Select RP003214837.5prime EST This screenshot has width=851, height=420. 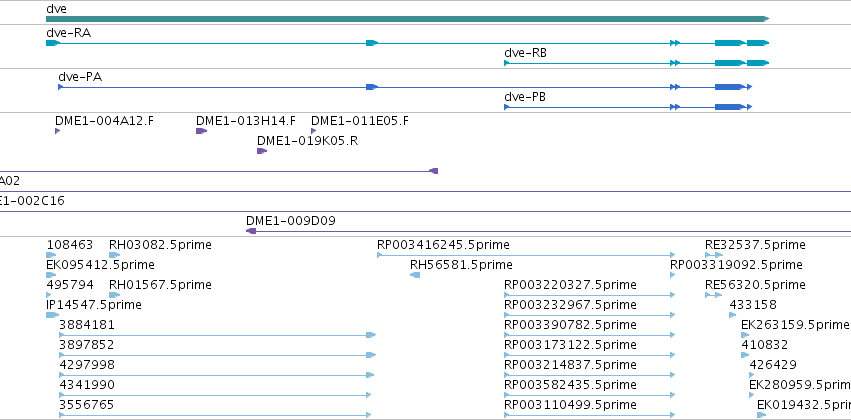click(570, 365)
